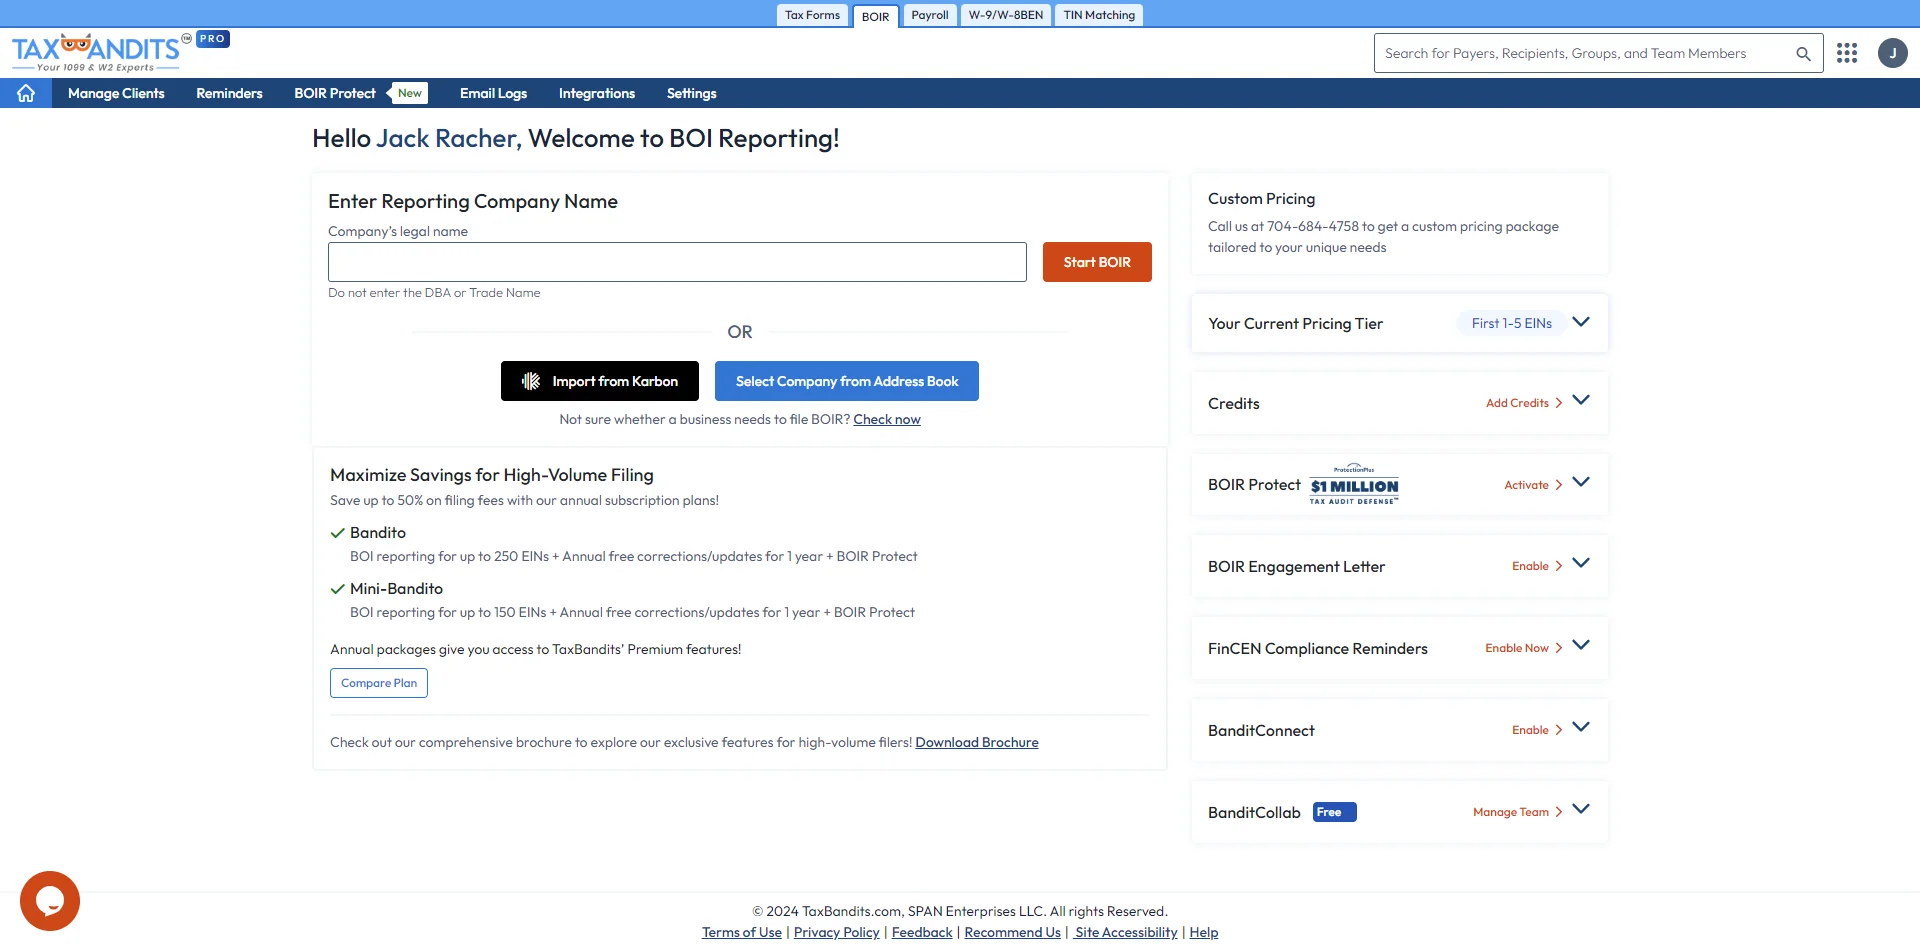Open the TIN Matching tab
This screenshot has width=1920, height=951.
(1099, 15)
